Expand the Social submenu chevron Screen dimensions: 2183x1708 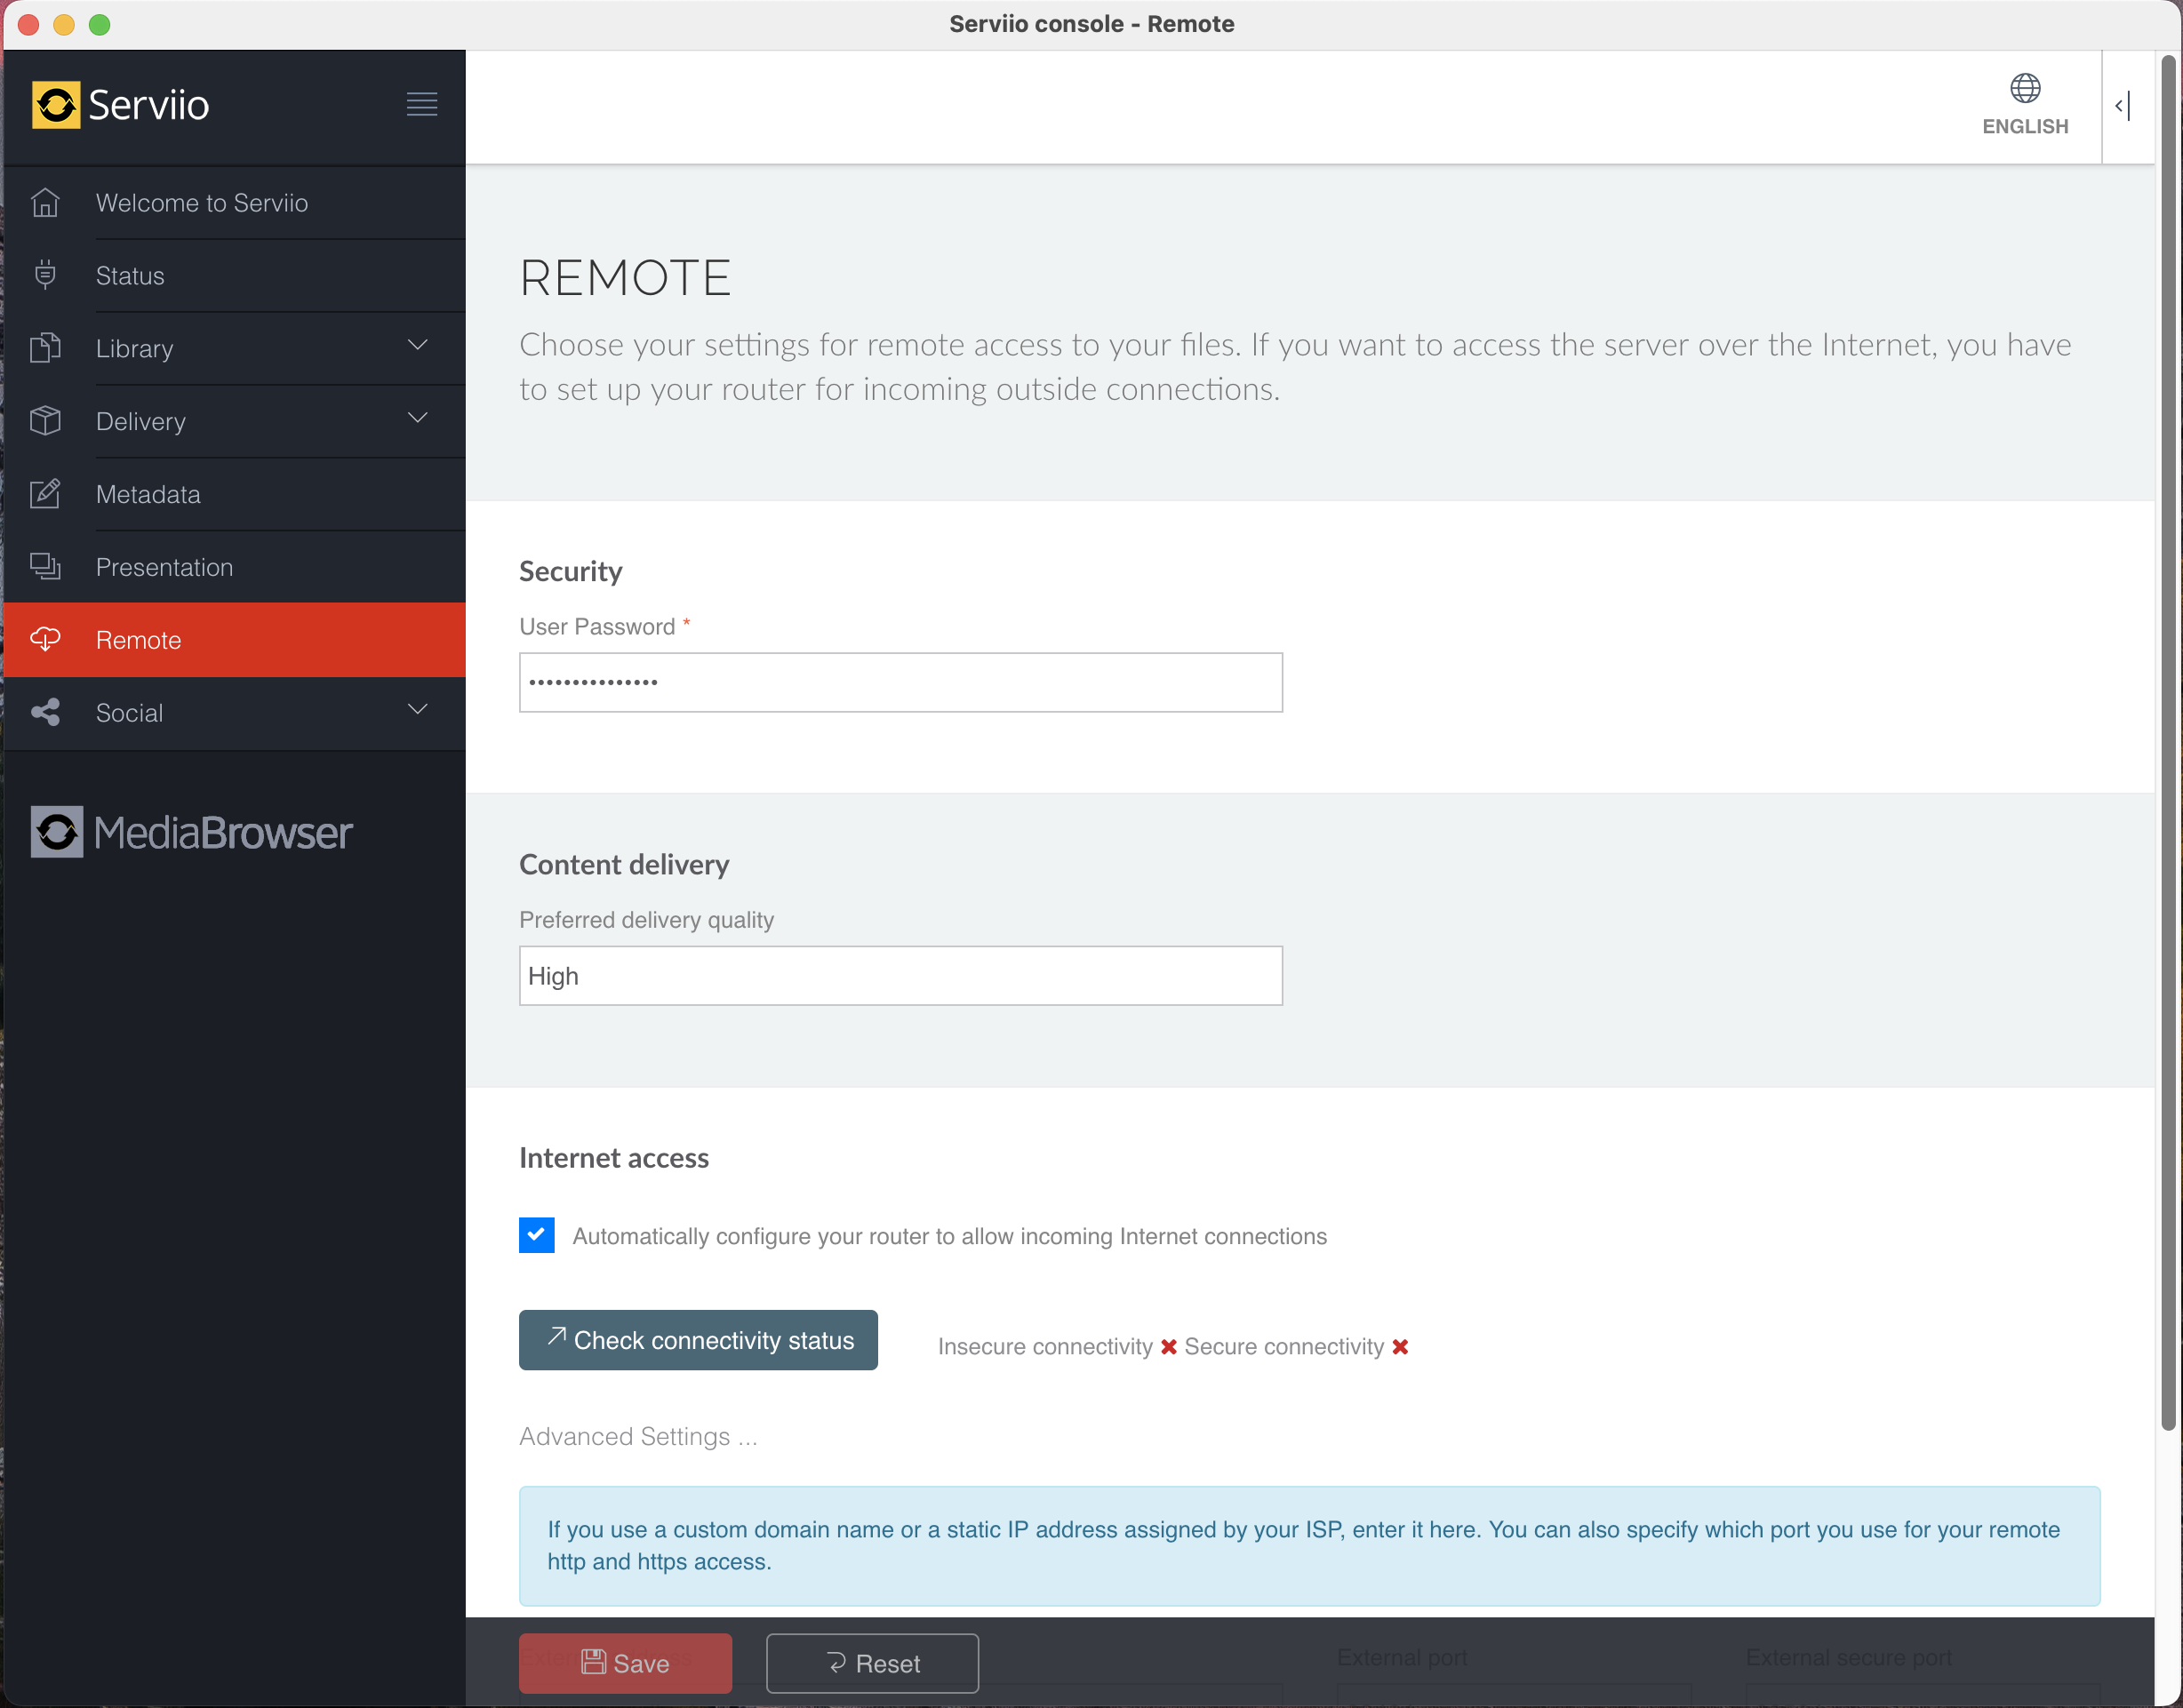(x=418, y=710)
